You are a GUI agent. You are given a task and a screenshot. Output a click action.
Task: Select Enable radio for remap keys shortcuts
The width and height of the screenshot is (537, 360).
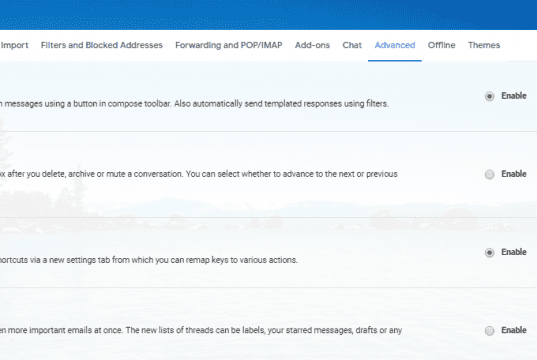click(x=489, y=252)
